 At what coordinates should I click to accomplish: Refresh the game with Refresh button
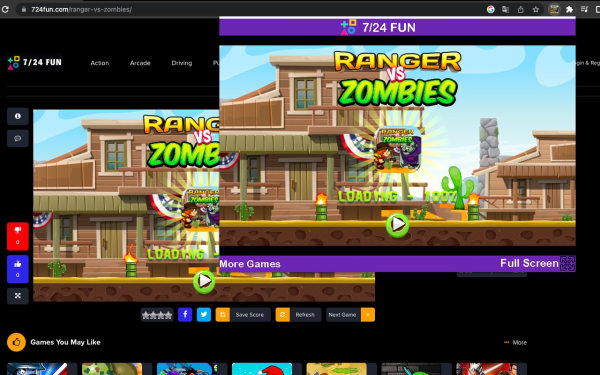coord(298,315)
